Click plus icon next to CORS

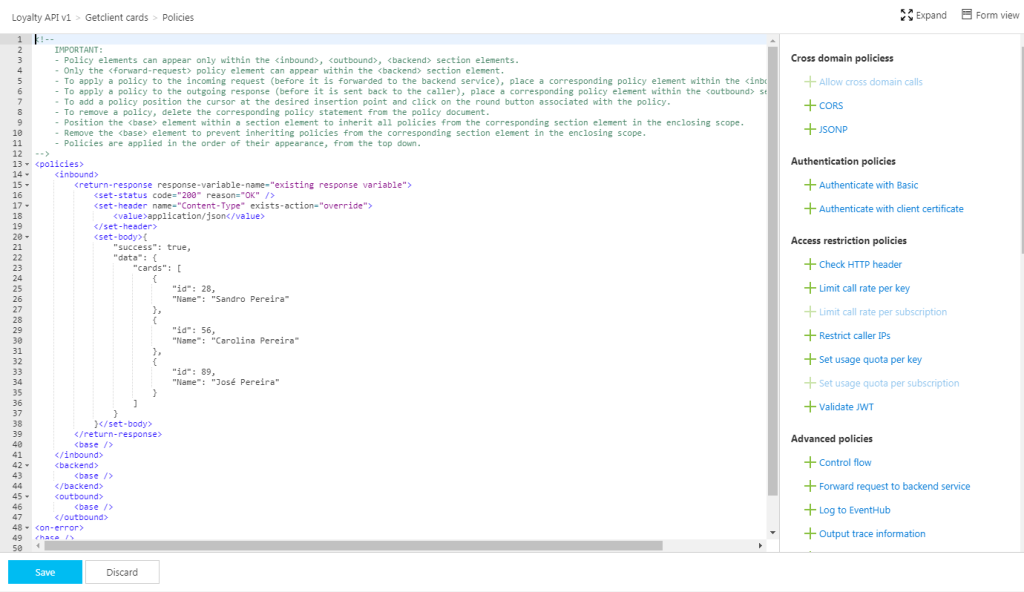[x=810, y=105]
